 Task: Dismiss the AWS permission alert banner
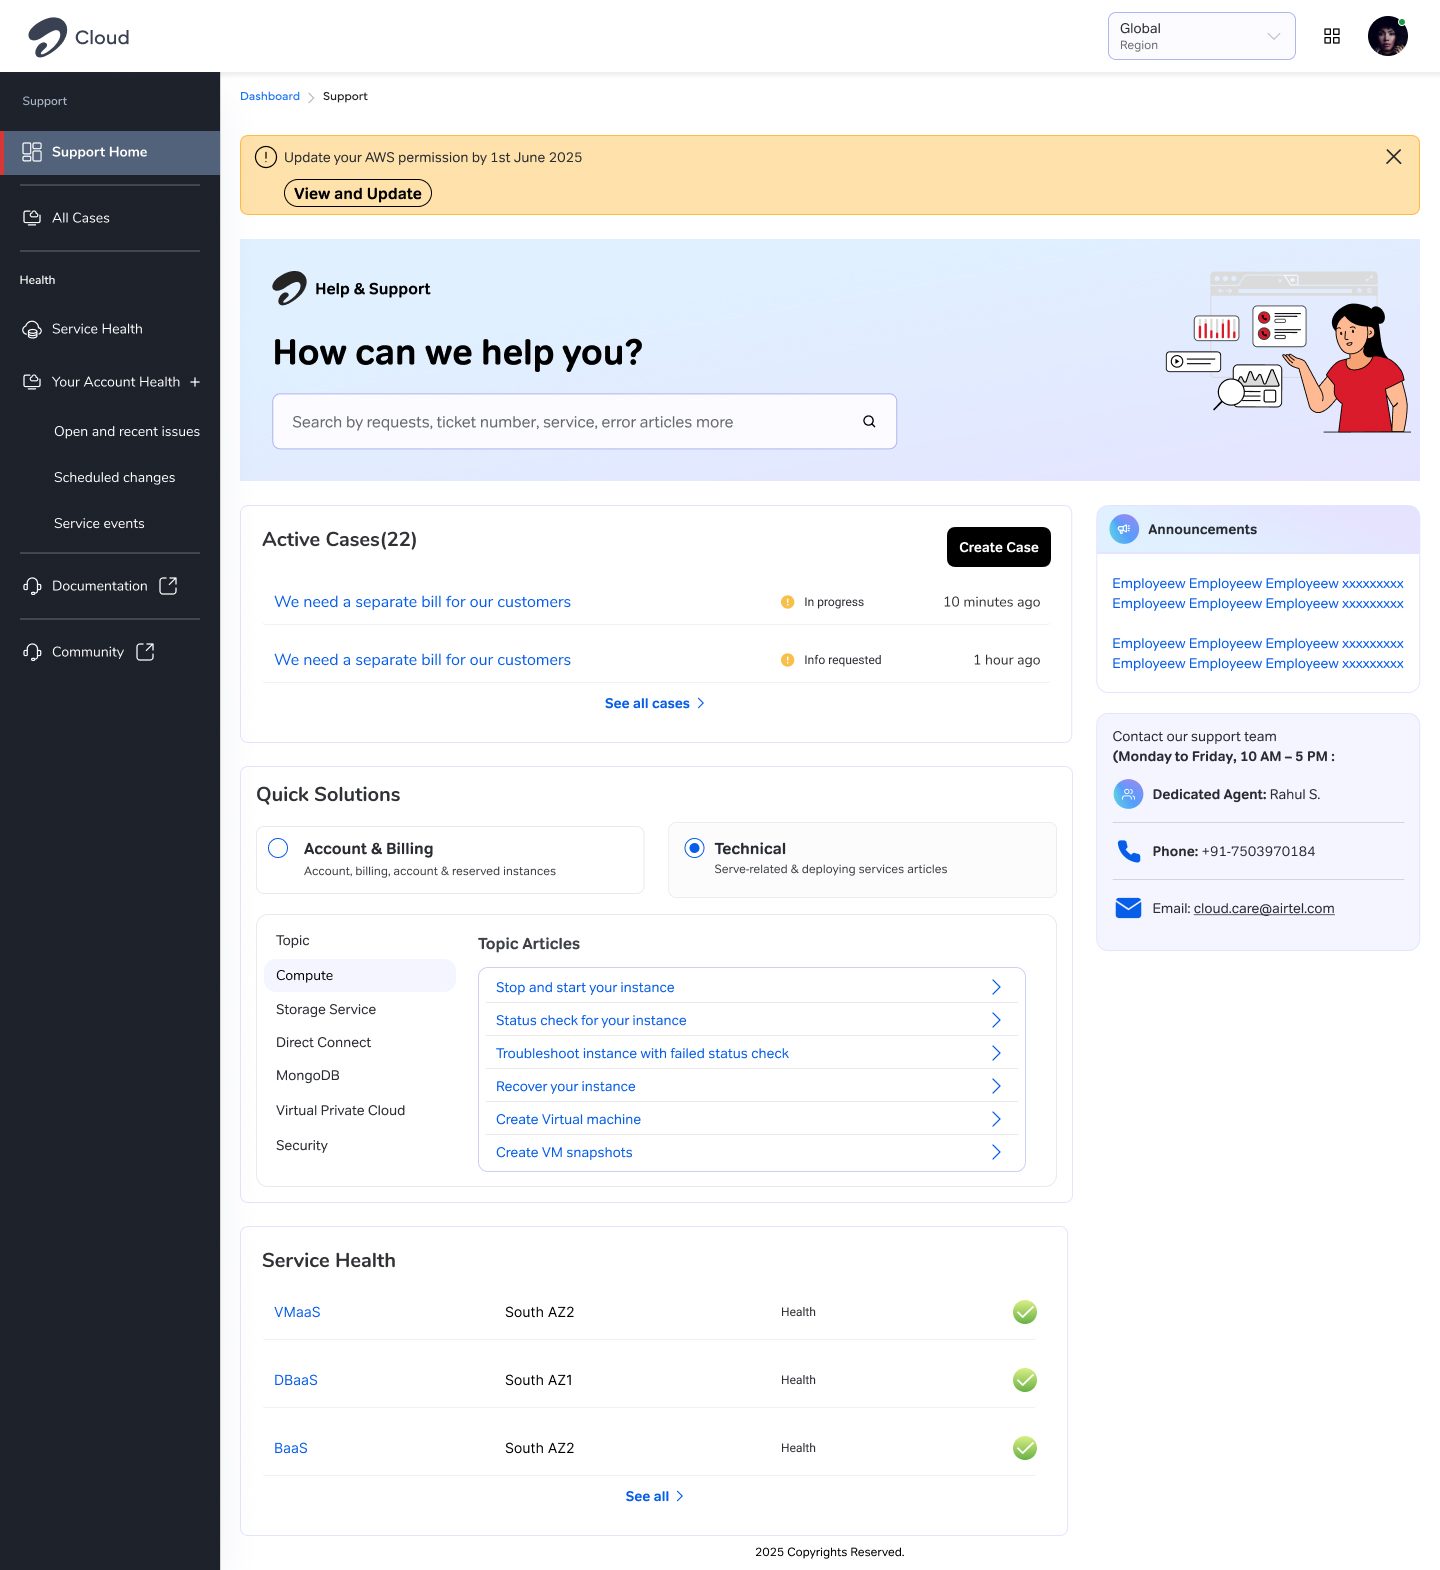1393,157
